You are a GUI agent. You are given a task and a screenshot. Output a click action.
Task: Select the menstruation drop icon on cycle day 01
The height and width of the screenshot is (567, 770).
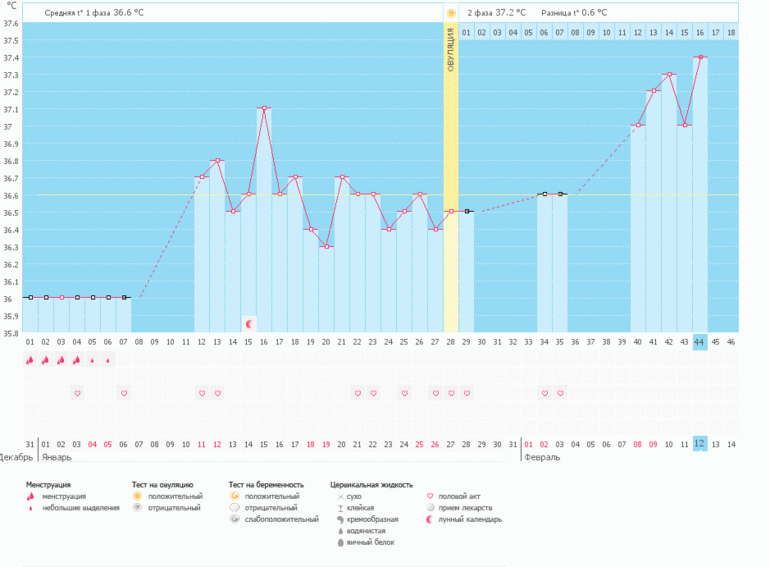coord(30,360)
